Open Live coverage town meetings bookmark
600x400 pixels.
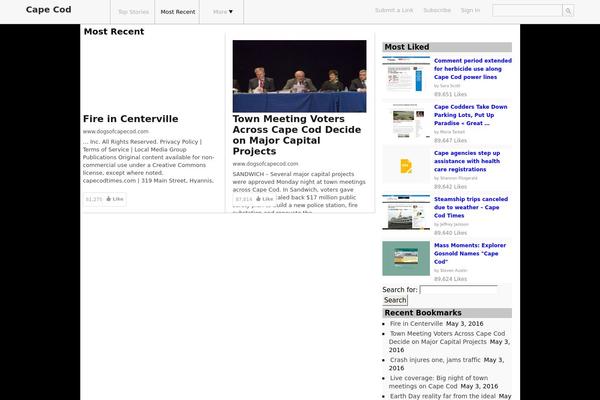click(x=438, y=382)
